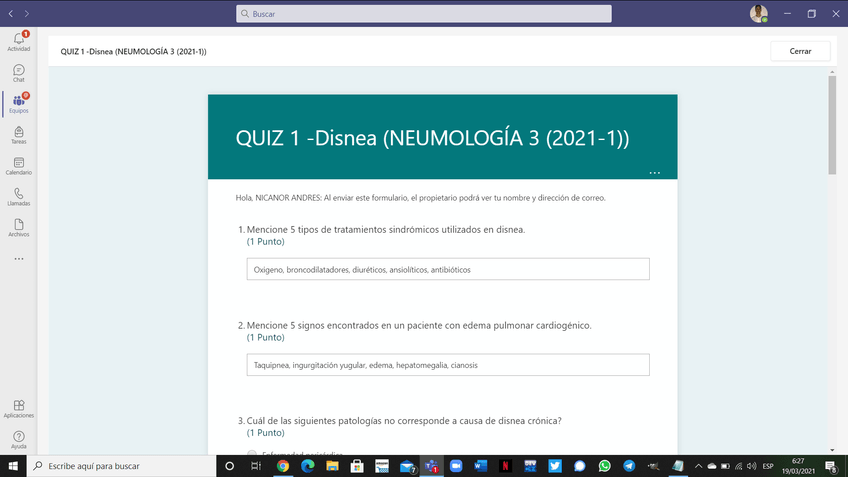Open Telegram from the taskbar

click(x=629, y=466)
